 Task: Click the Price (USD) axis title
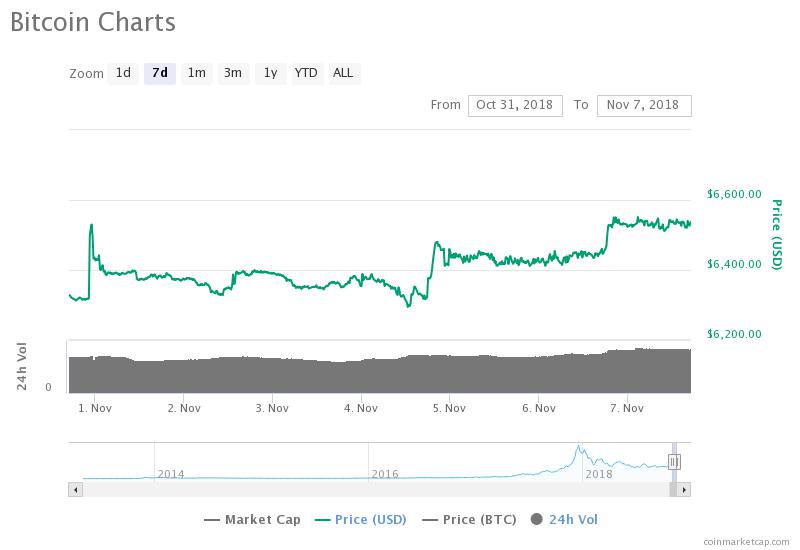(776, 235)
